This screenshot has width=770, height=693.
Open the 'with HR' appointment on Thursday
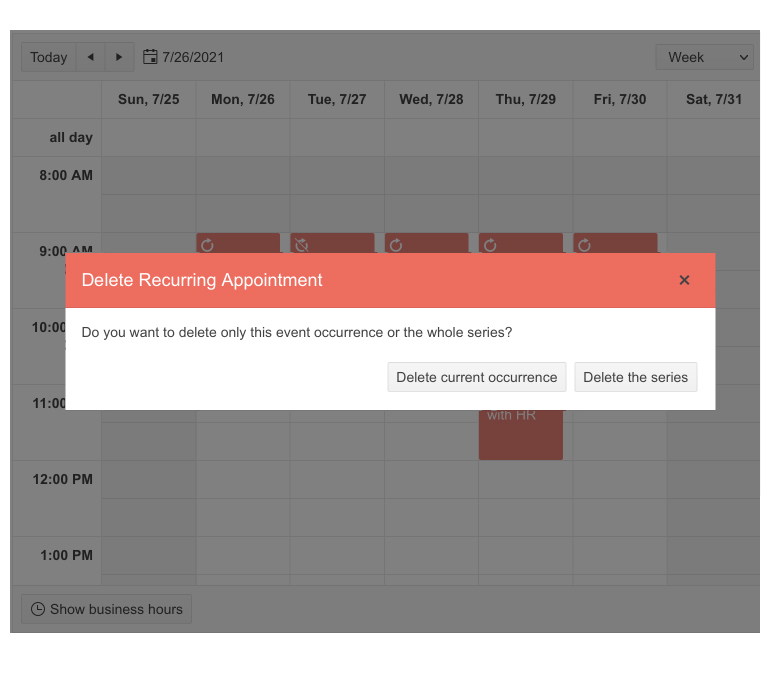click(x=521, y=434)
